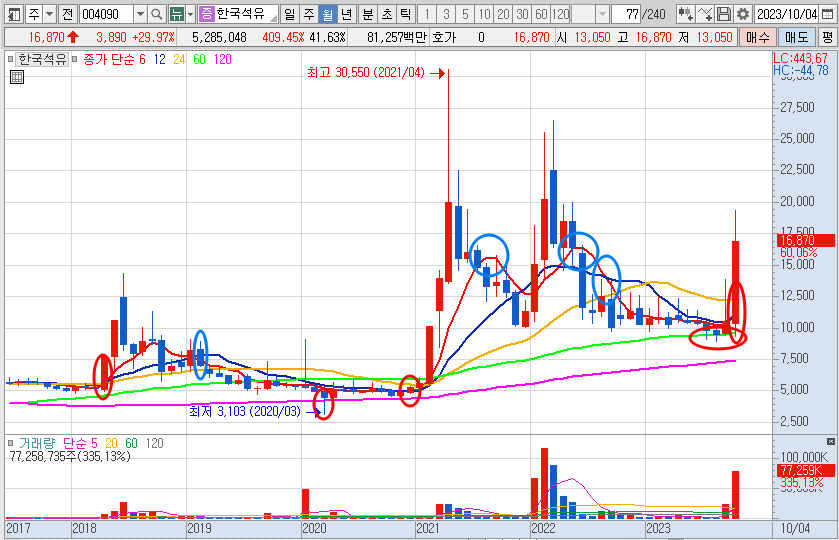Click the 호가 label
This screenshot has height=540, width=839.
[x=444, y=37]
